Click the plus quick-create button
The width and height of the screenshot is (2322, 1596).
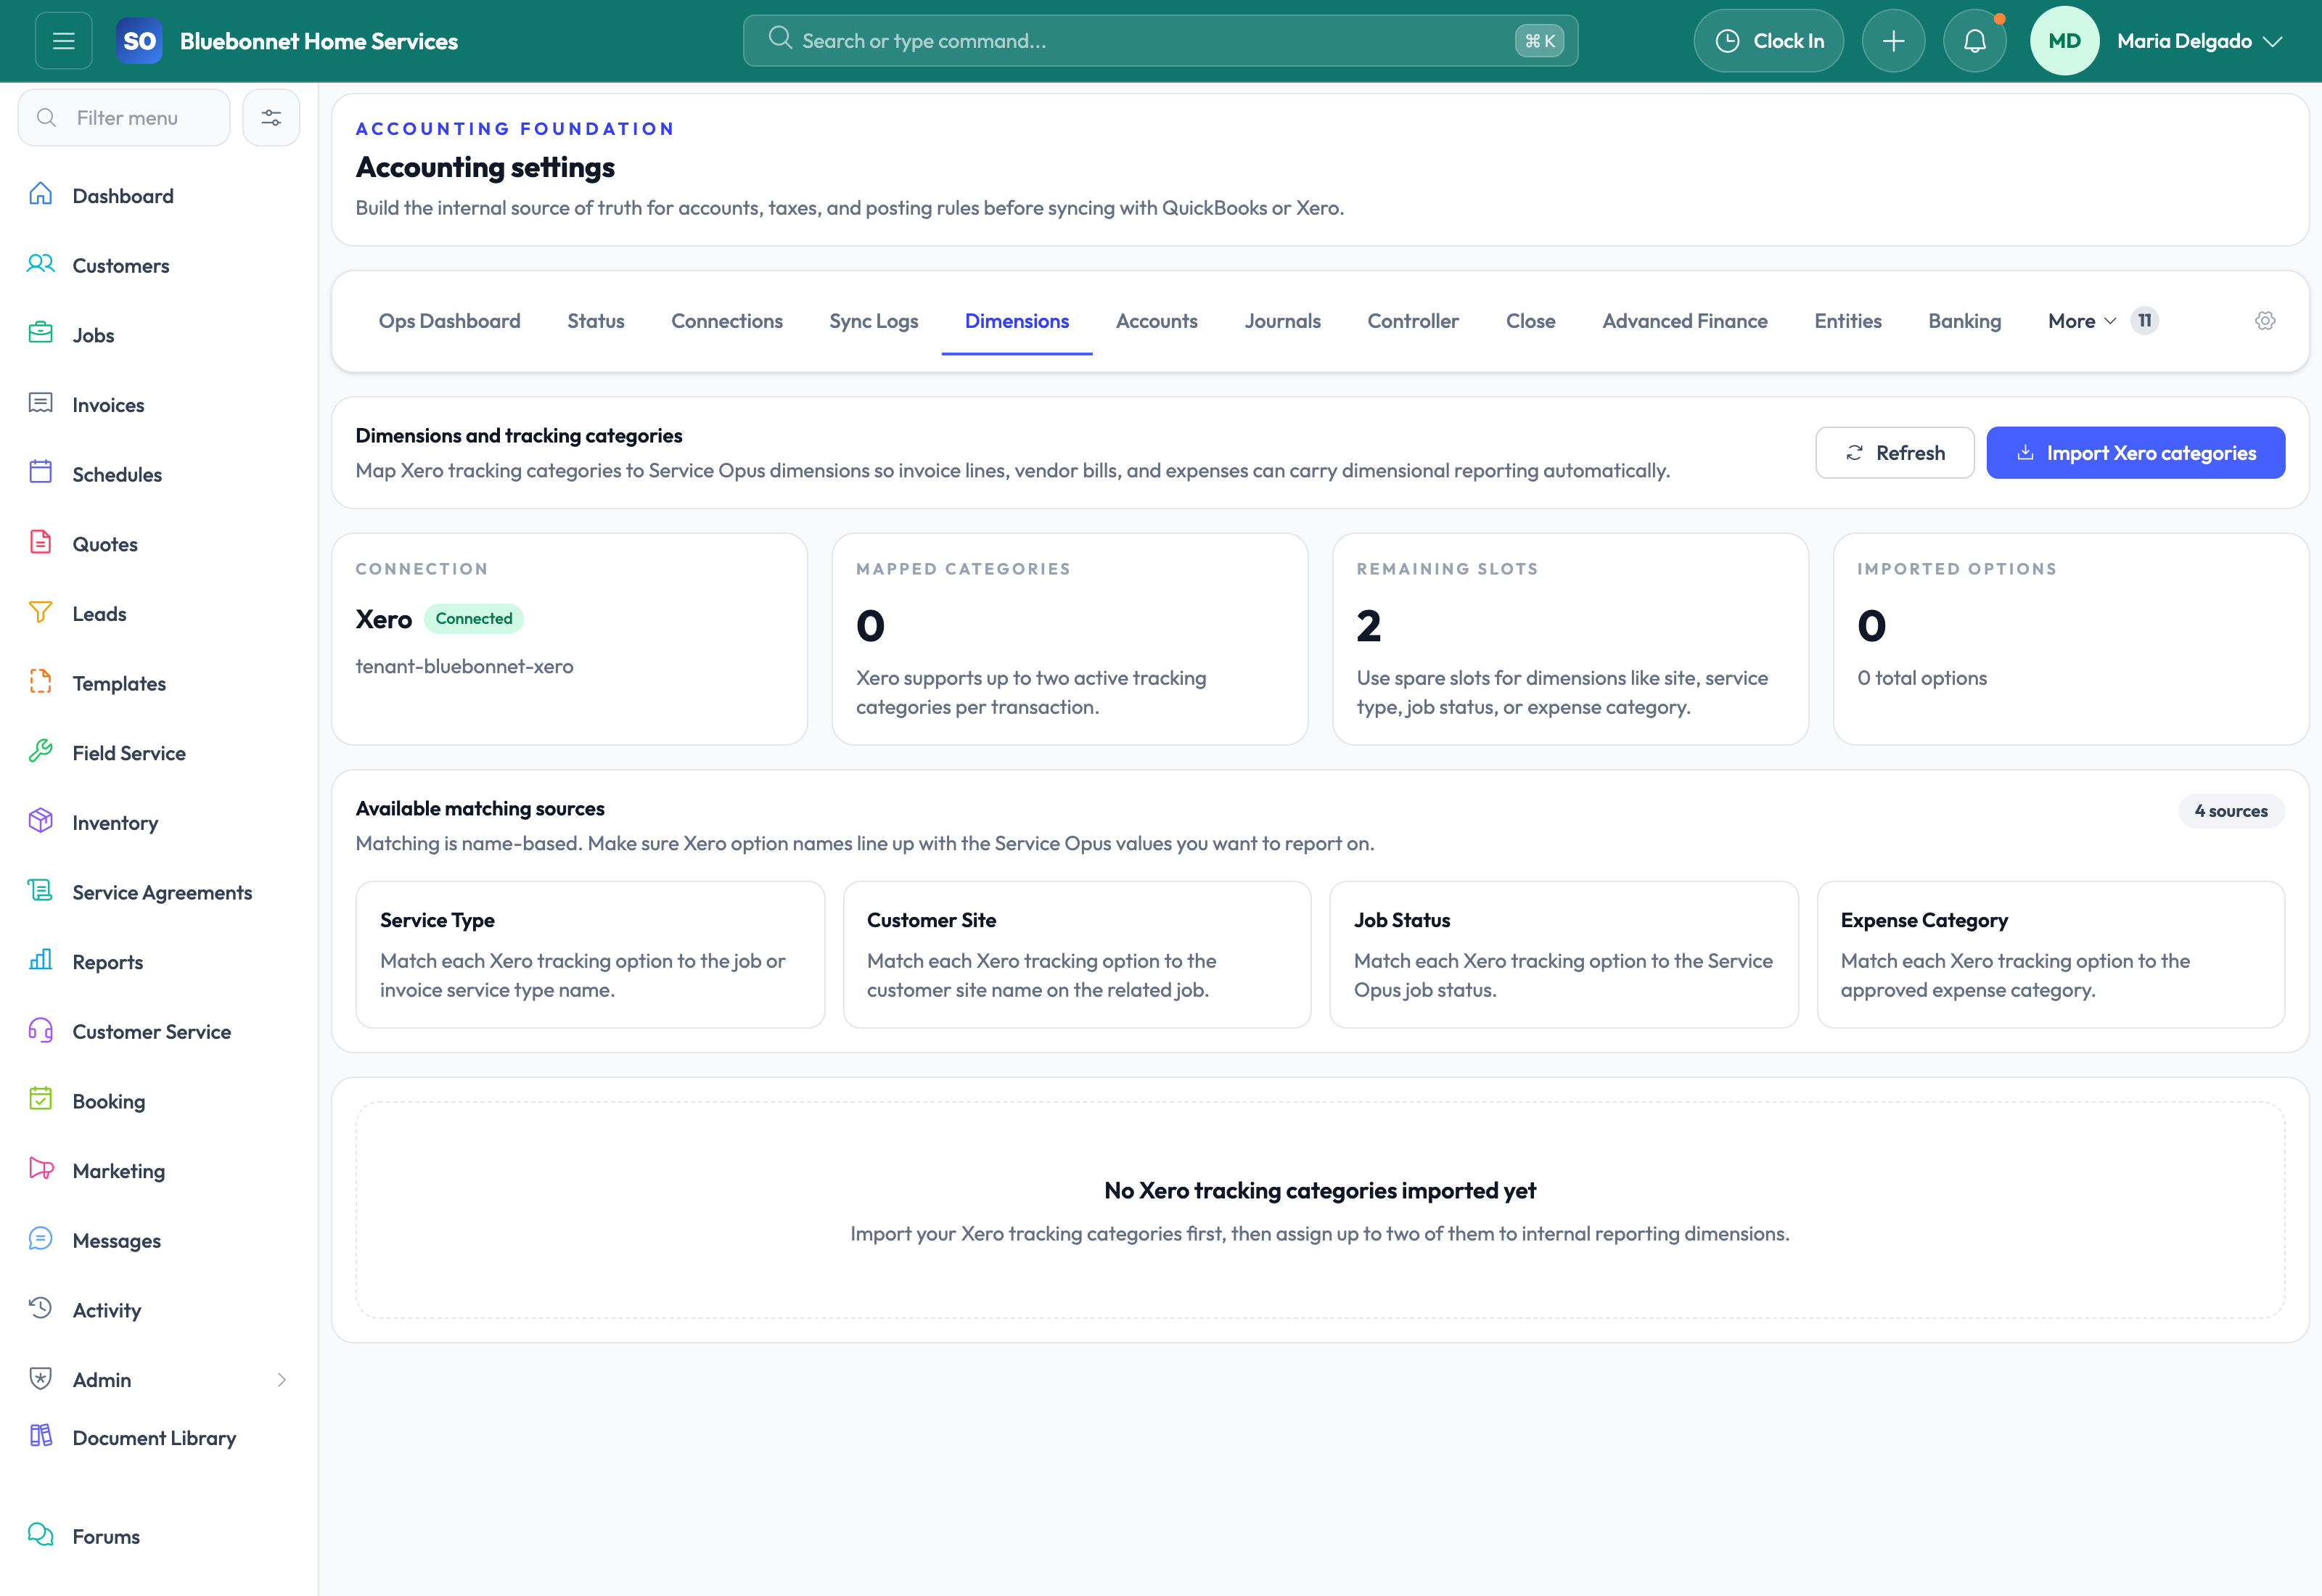(1893, 41)
